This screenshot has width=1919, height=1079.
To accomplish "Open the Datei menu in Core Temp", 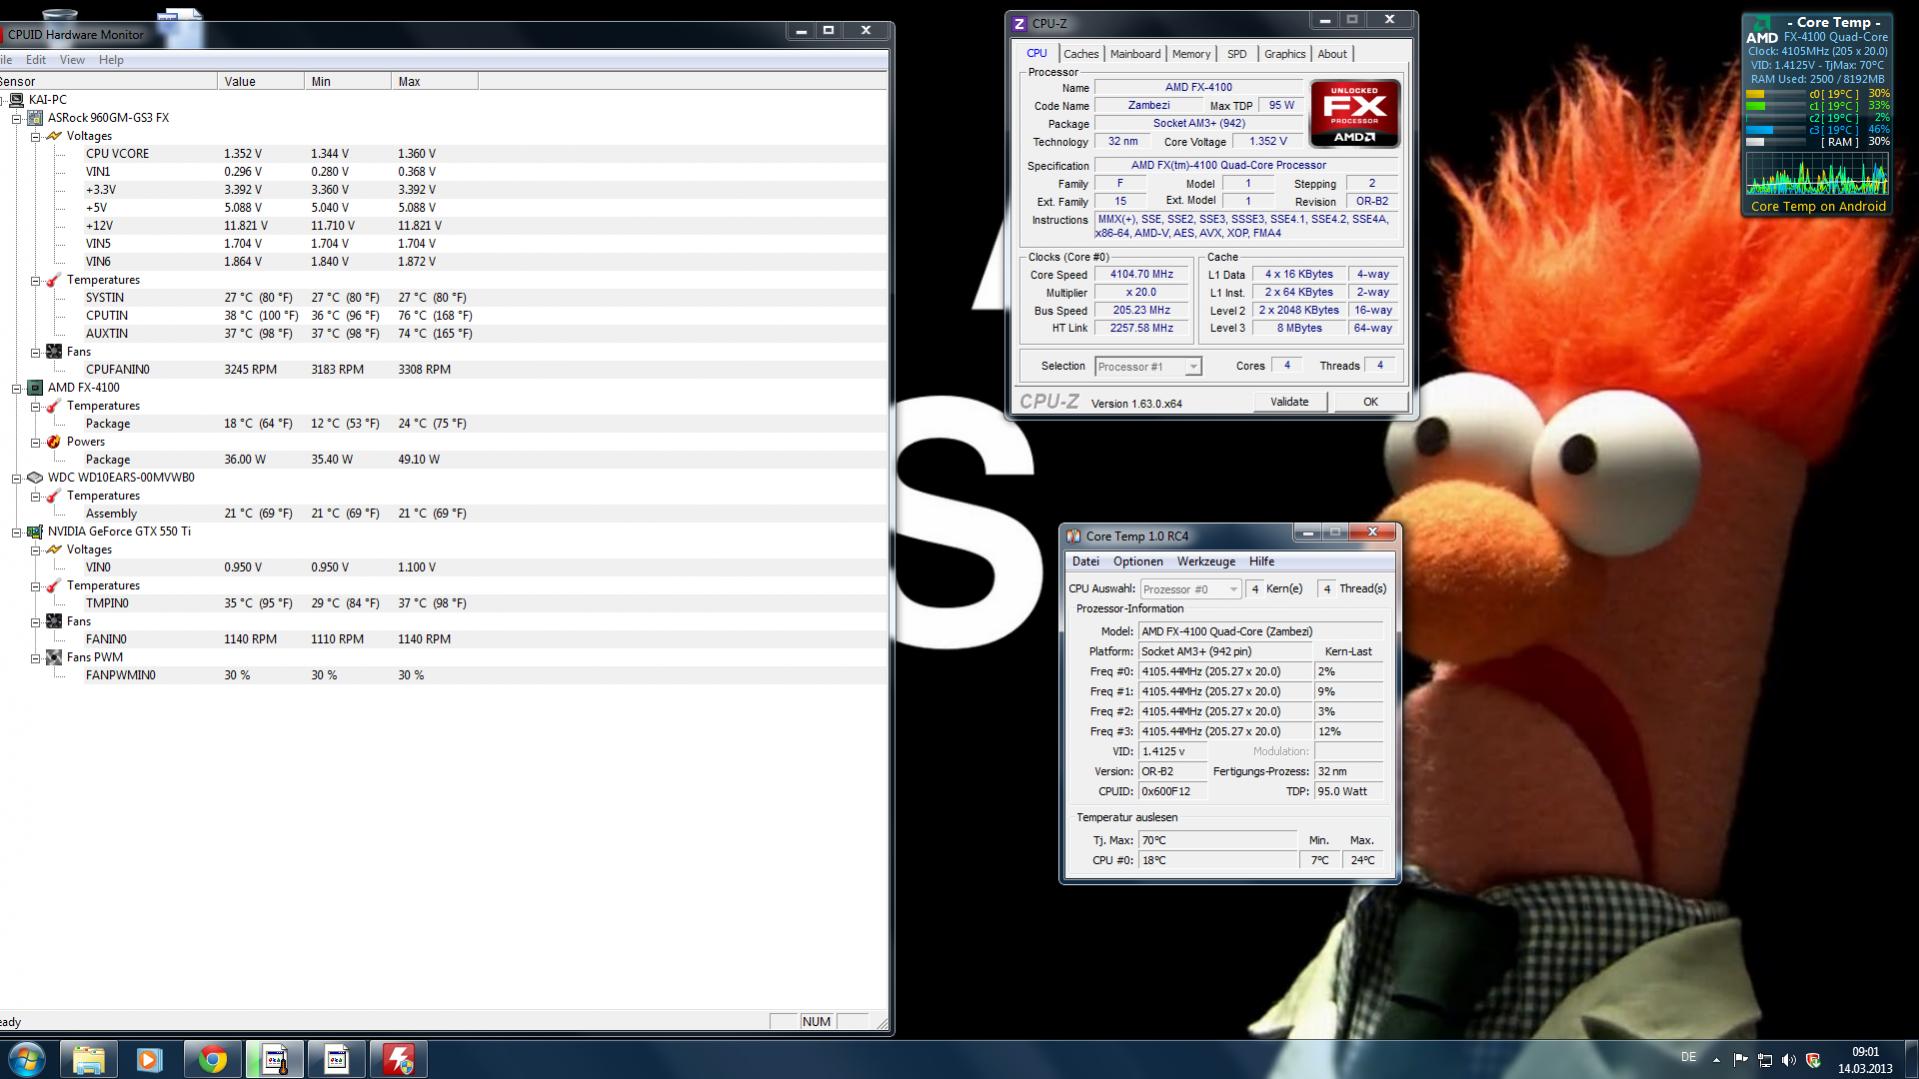I will (1086, 562).
